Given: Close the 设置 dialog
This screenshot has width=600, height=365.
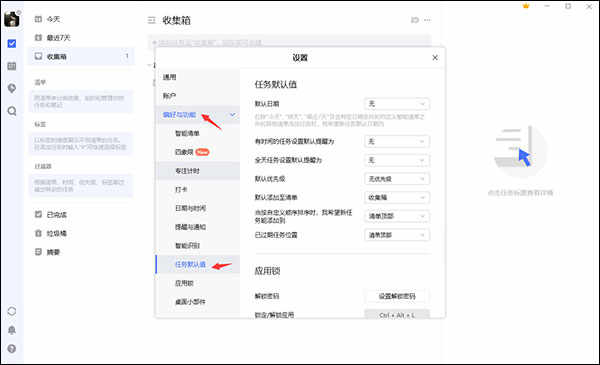Looking at the screenshot, I should click(435, 58).
